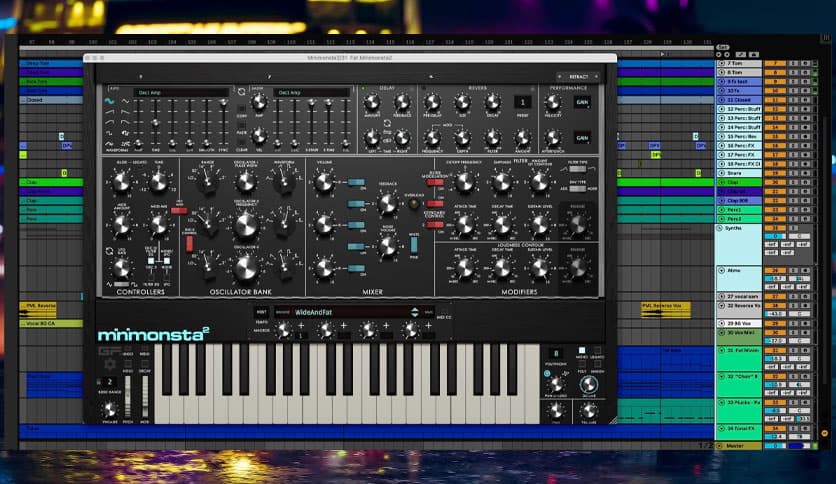Enable the Mono checkbox near Polyphony
Image resolution: width=836 pixels, height=484 pixels.
click(582, 350)
